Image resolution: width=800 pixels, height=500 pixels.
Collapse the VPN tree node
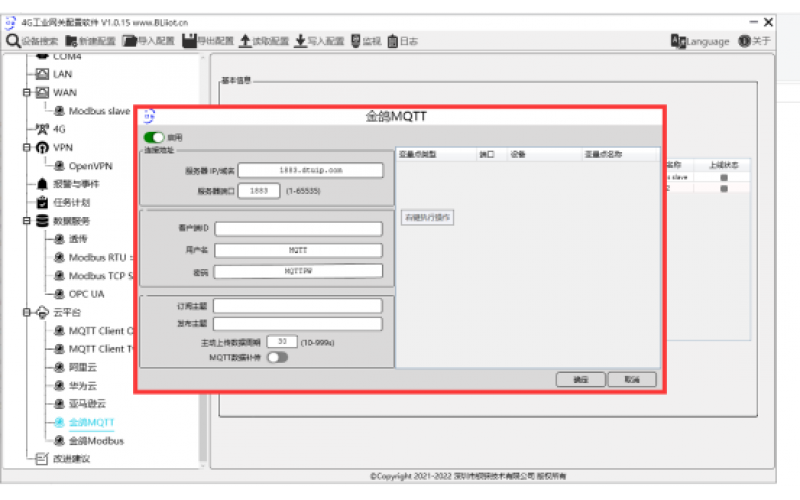(27, 147)
